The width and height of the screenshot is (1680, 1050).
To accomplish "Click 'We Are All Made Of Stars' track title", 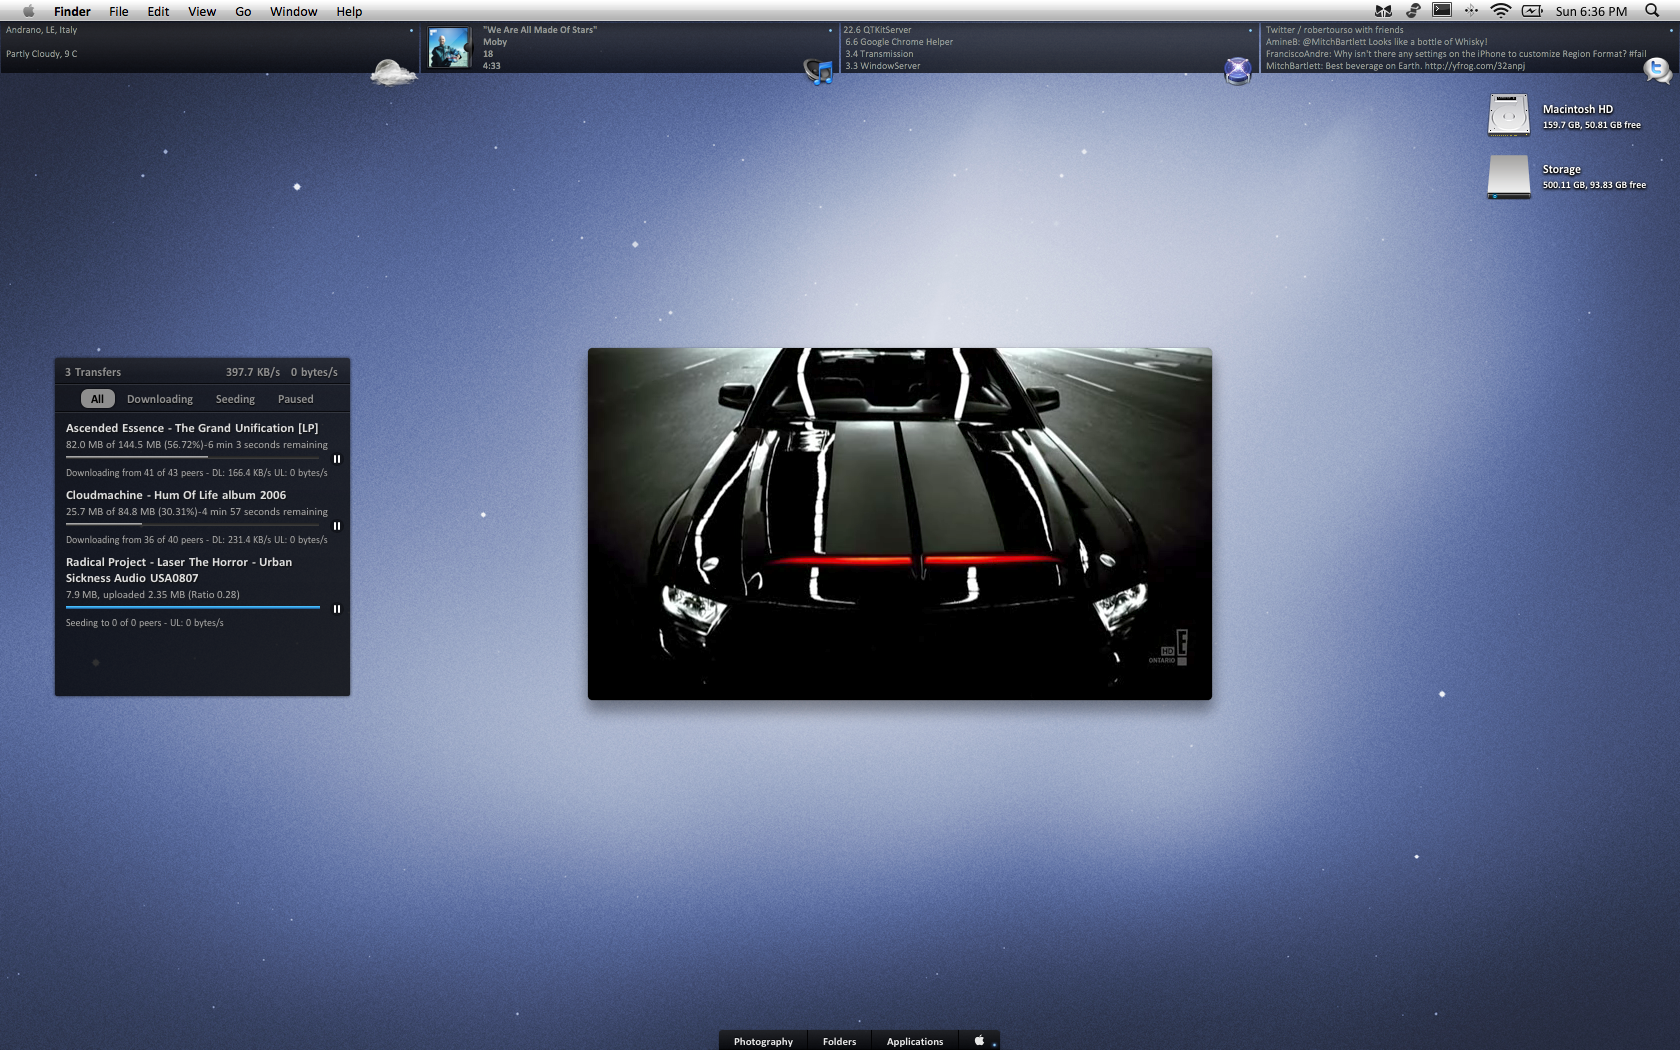I will tap(540, 30).
